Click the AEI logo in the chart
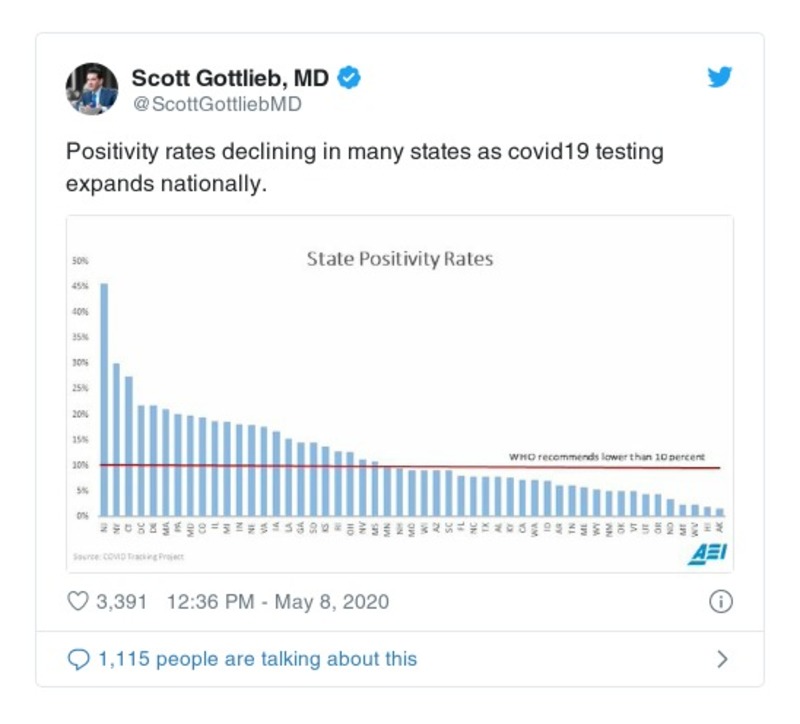800x724 pixels. click(704, 556)
